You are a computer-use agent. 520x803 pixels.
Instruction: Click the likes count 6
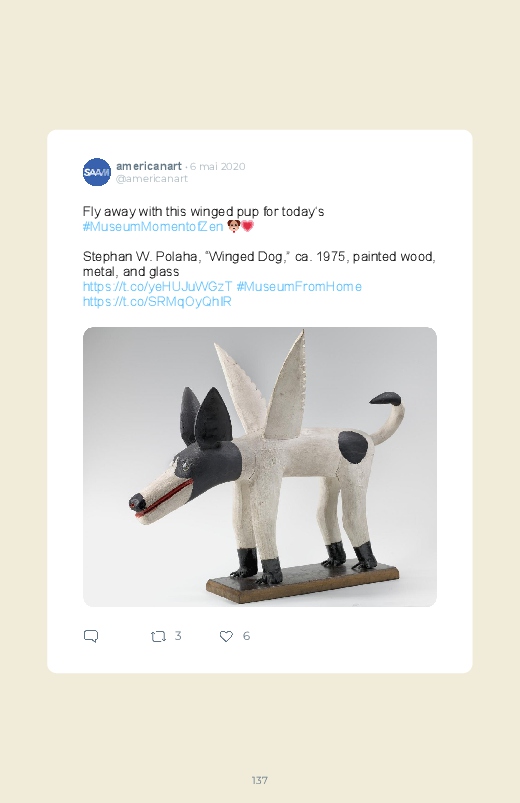point(246,636)
